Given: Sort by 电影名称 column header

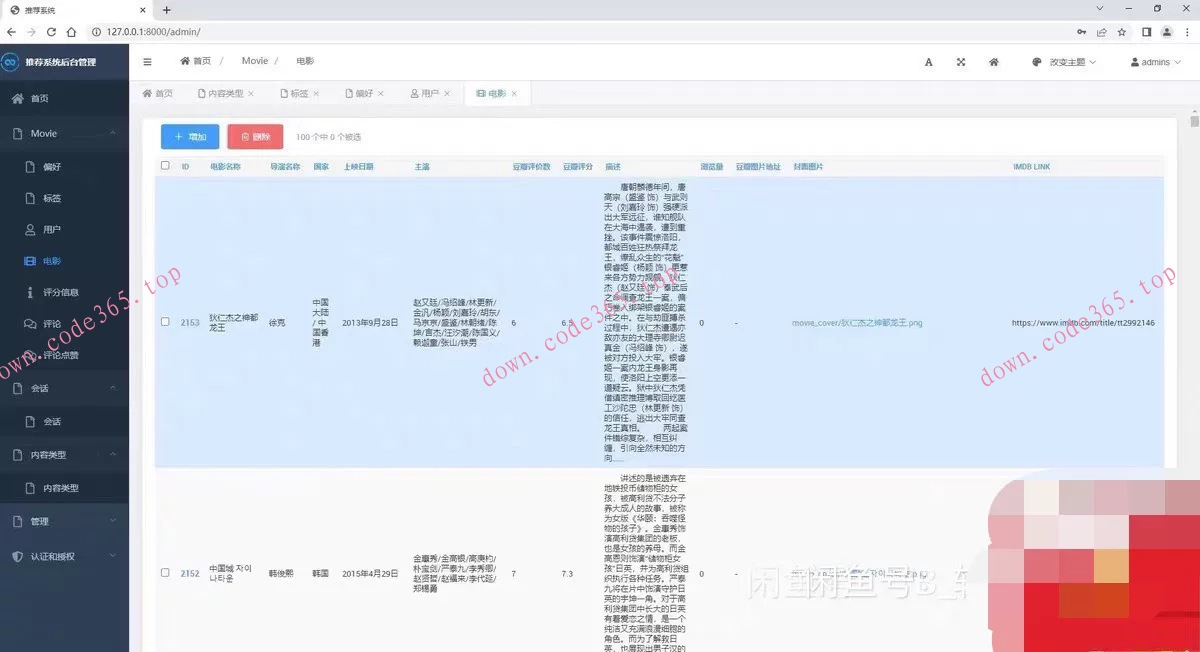Looking at the screenshot, I should [225, 167].
